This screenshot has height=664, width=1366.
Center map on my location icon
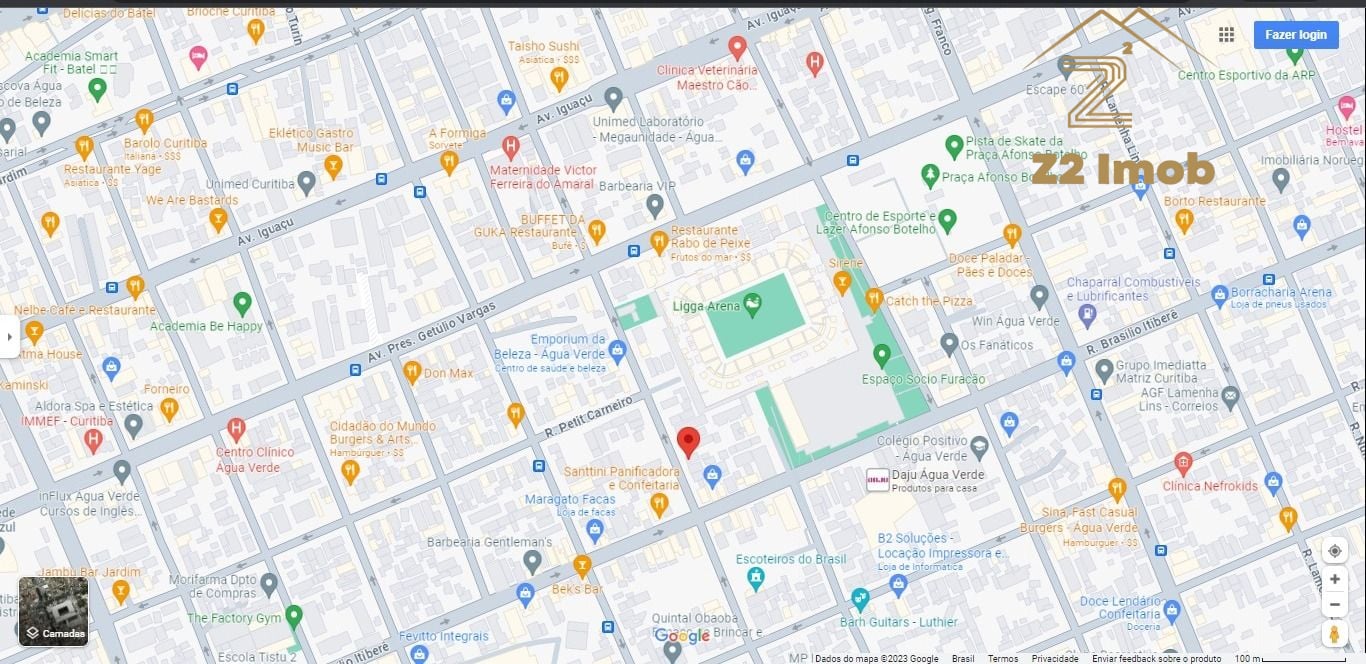pyautogui.click(x=1334, y=551)
